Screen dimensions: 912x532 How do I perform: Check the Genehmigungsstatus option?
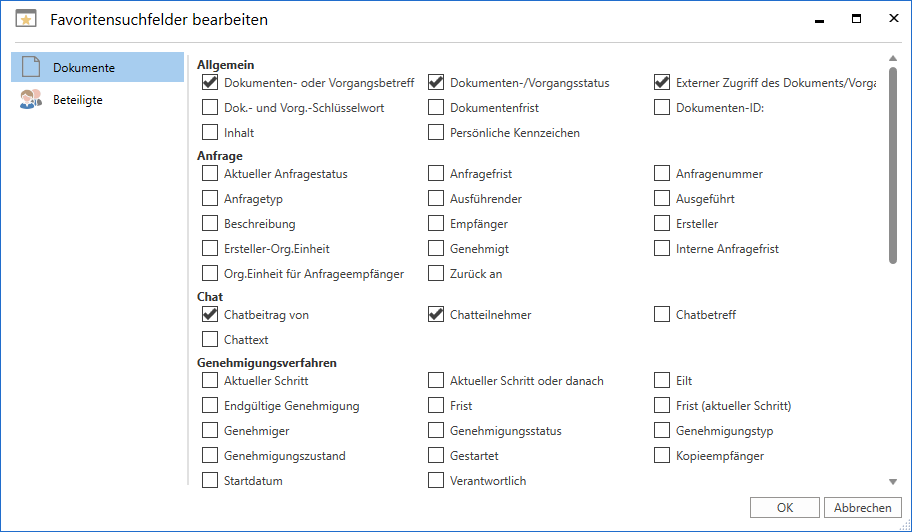pyautogui.click(x=436, y=431)
